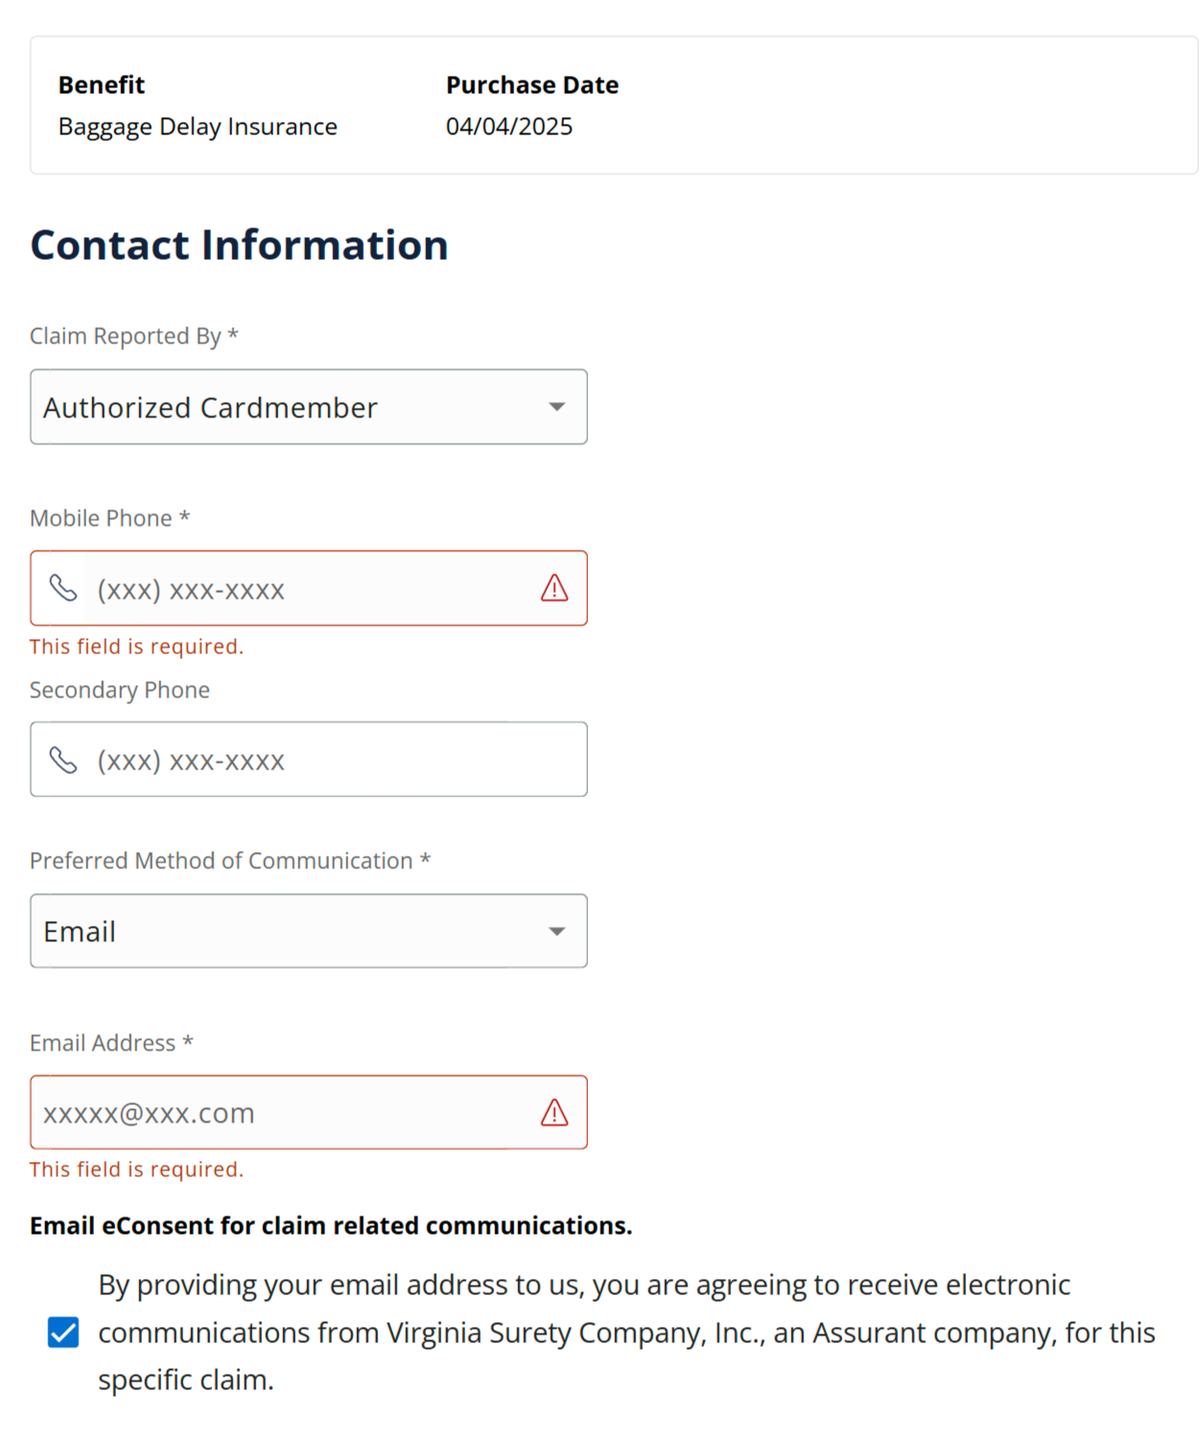1200x1441 pixels.
Task: Click the warning icon in Email Address field
Action: (554, 1112)
